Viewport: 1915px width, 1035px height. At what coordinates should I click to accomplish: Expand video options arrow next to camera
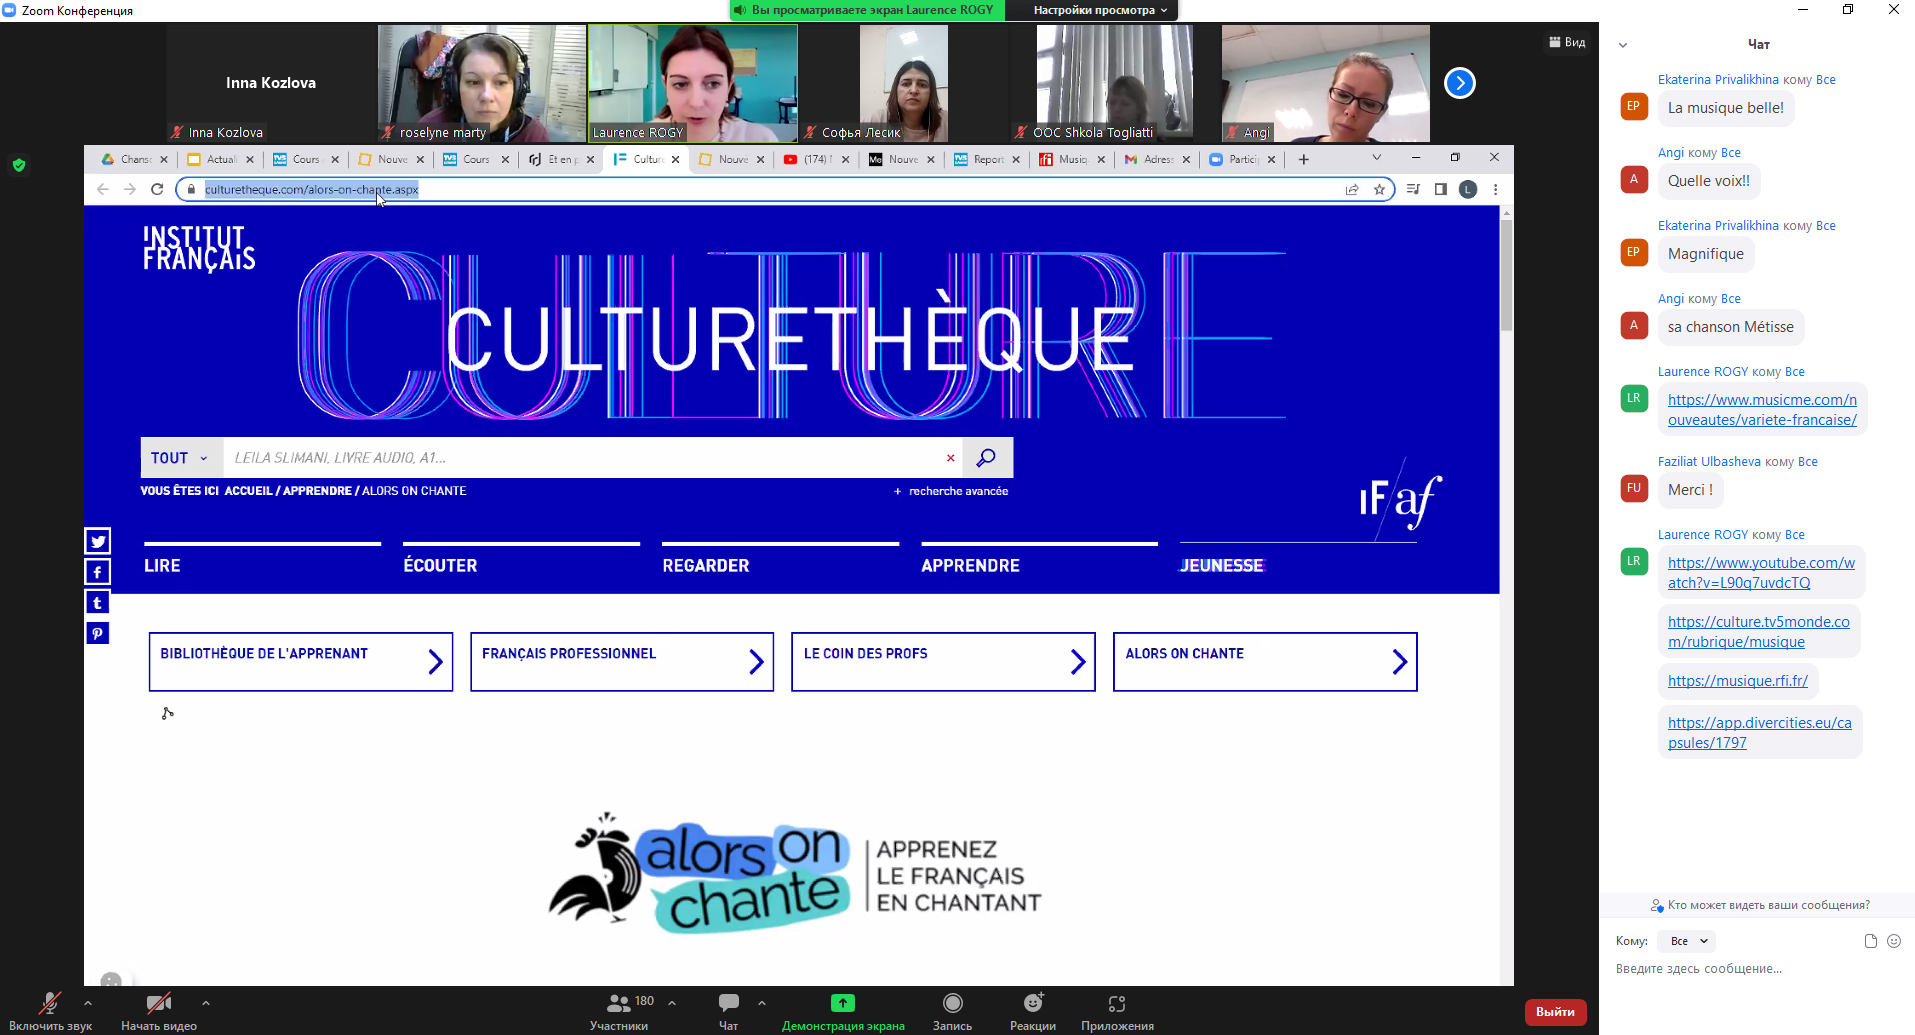pos(206,1002)
